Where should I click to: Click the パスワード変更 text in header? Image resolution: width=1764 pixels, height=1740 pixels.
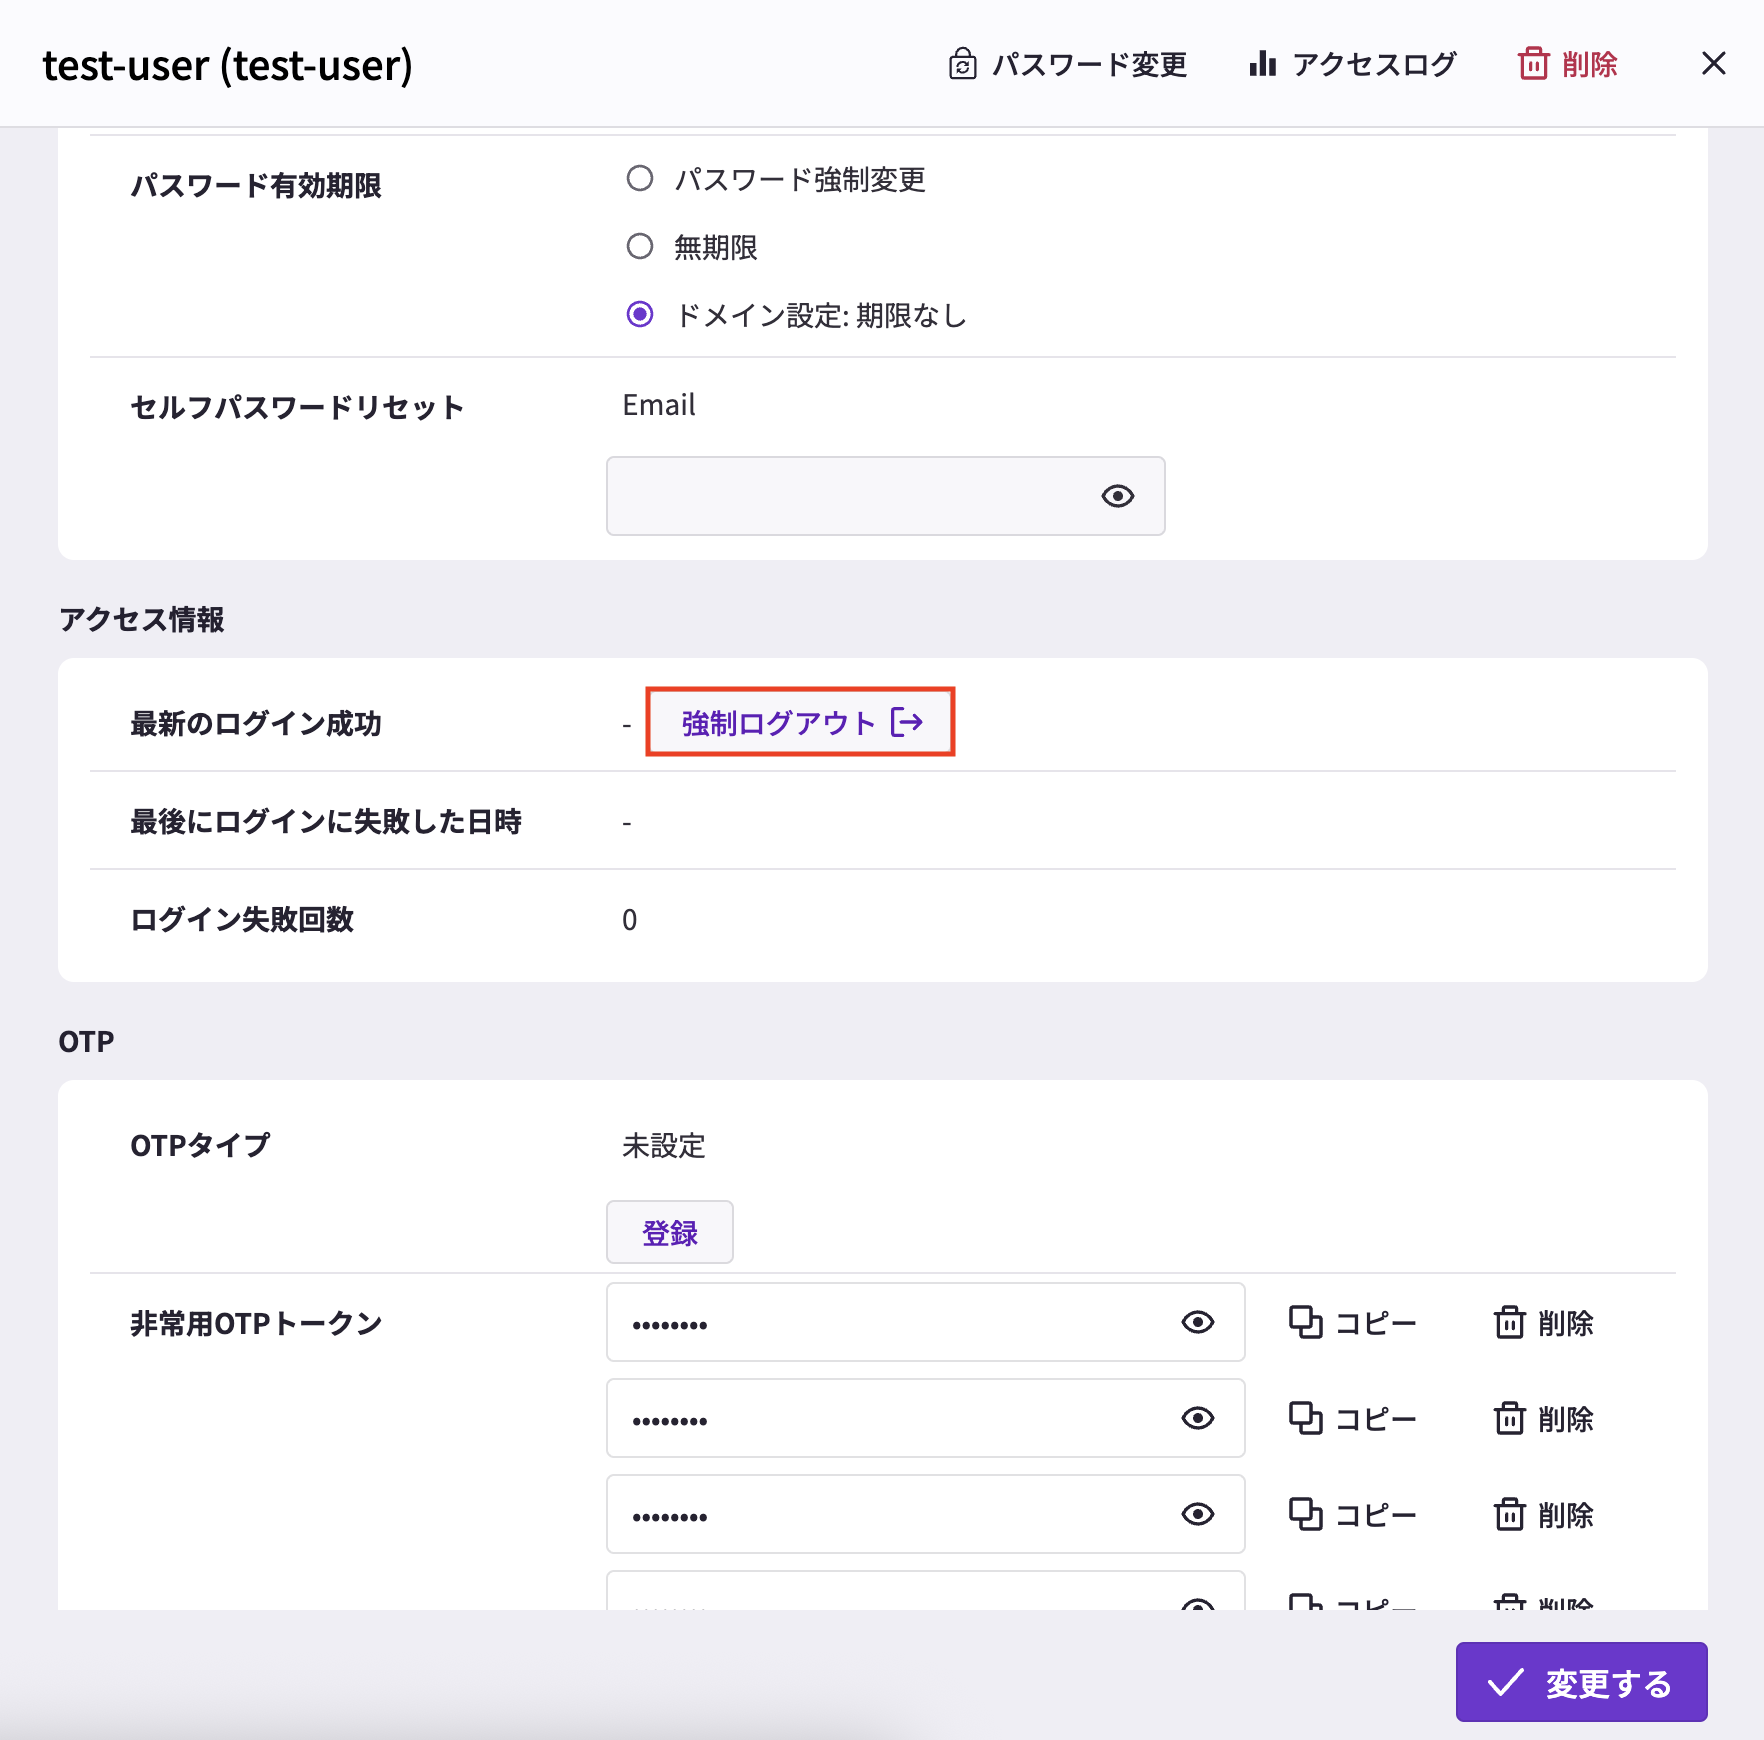tap(1089, 64)
